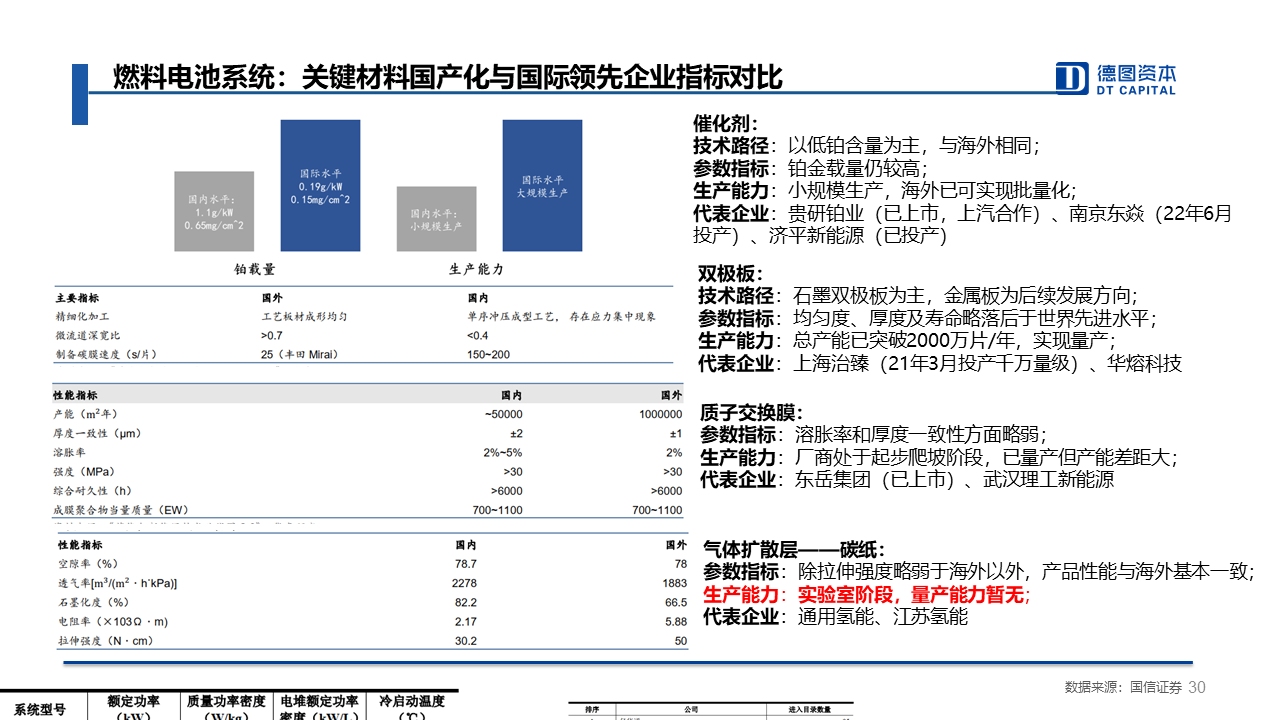Select the 微流道深宽比 row label
The height and width of the screenshot is (720, 1280).
pos(88,336)
